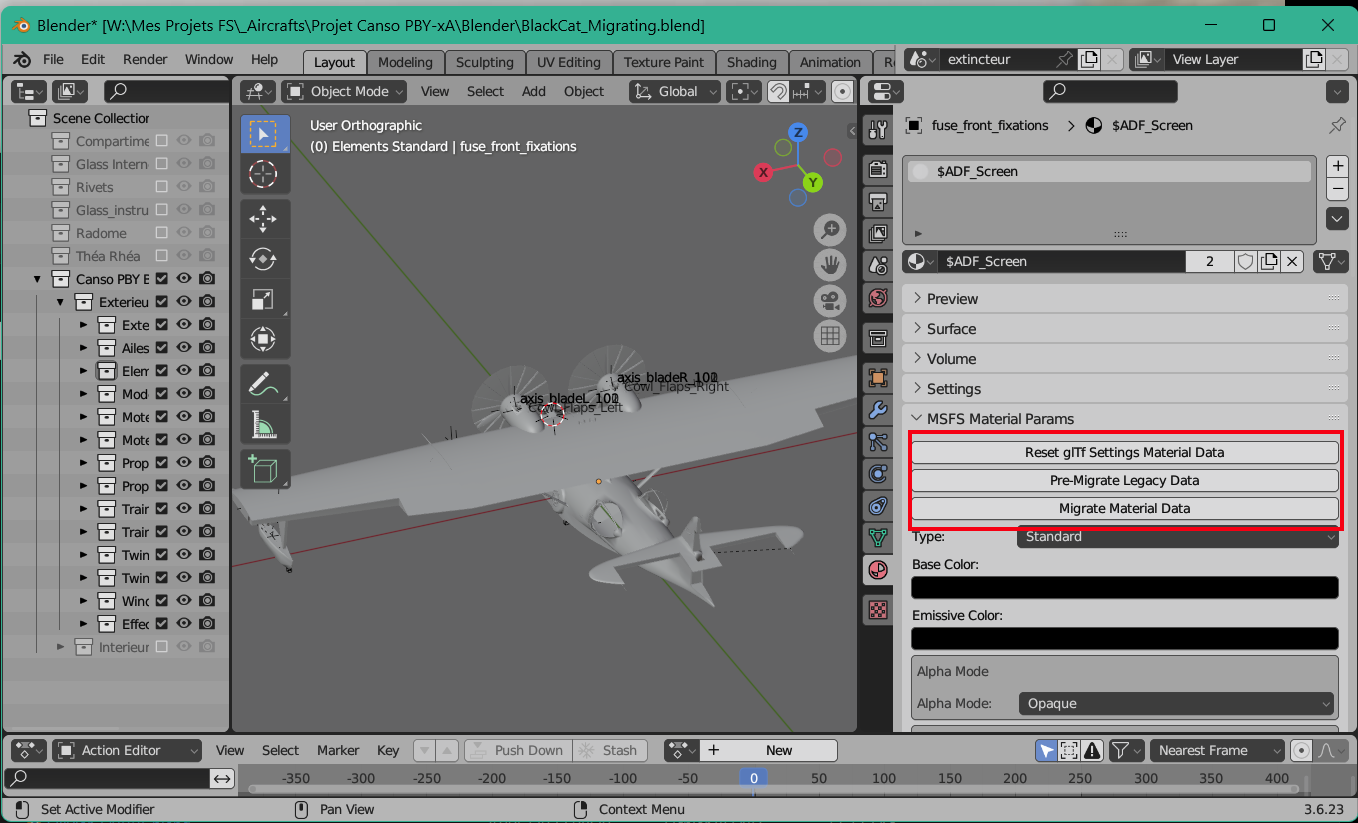This screenshot has width=1358, height=823.
Task: Hide the Canso PBY collection in viewport
Action: pyautogui.click(x=184, y=279)
